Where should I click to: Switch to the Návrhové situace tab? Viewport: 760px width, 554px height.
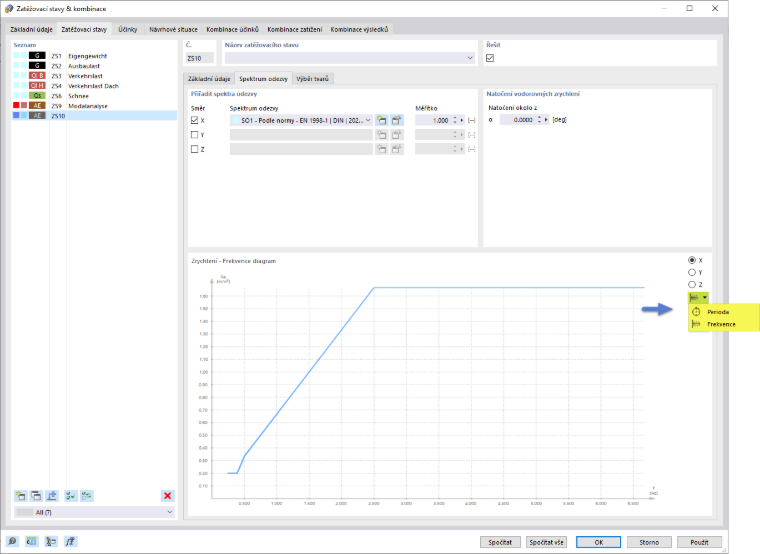(173, 30)
